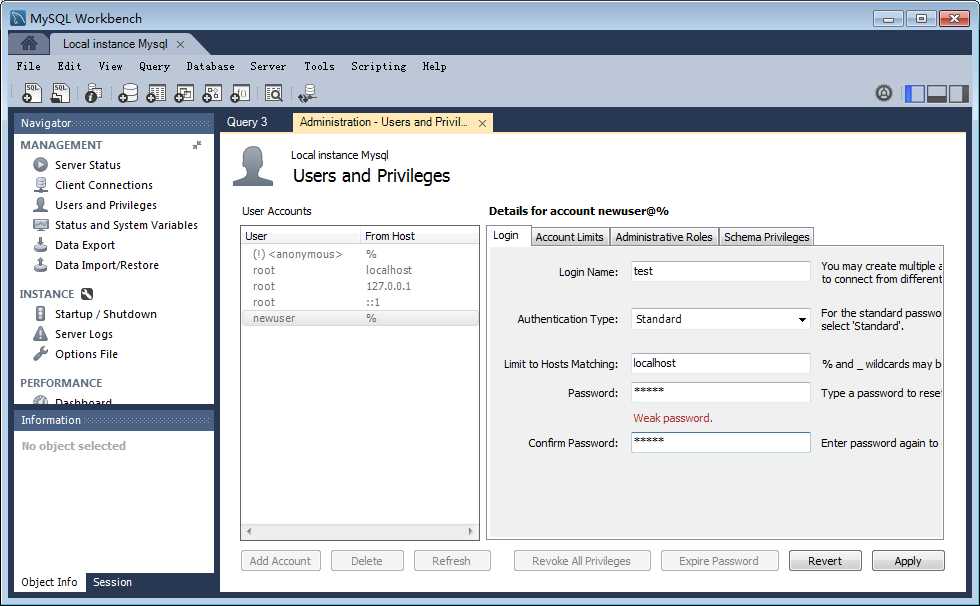Click the Confirm Password field
This screenshot has width=980, height=606.
point(721,442)
